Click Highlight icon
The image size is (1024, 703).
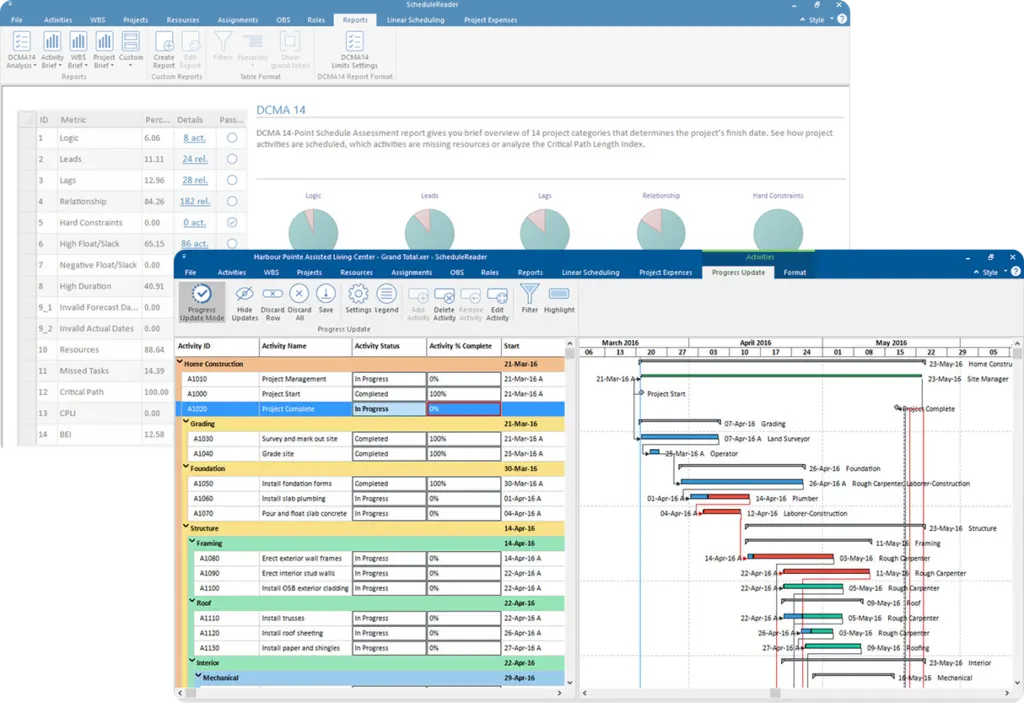pyautogui.click(x=559, y=300)
